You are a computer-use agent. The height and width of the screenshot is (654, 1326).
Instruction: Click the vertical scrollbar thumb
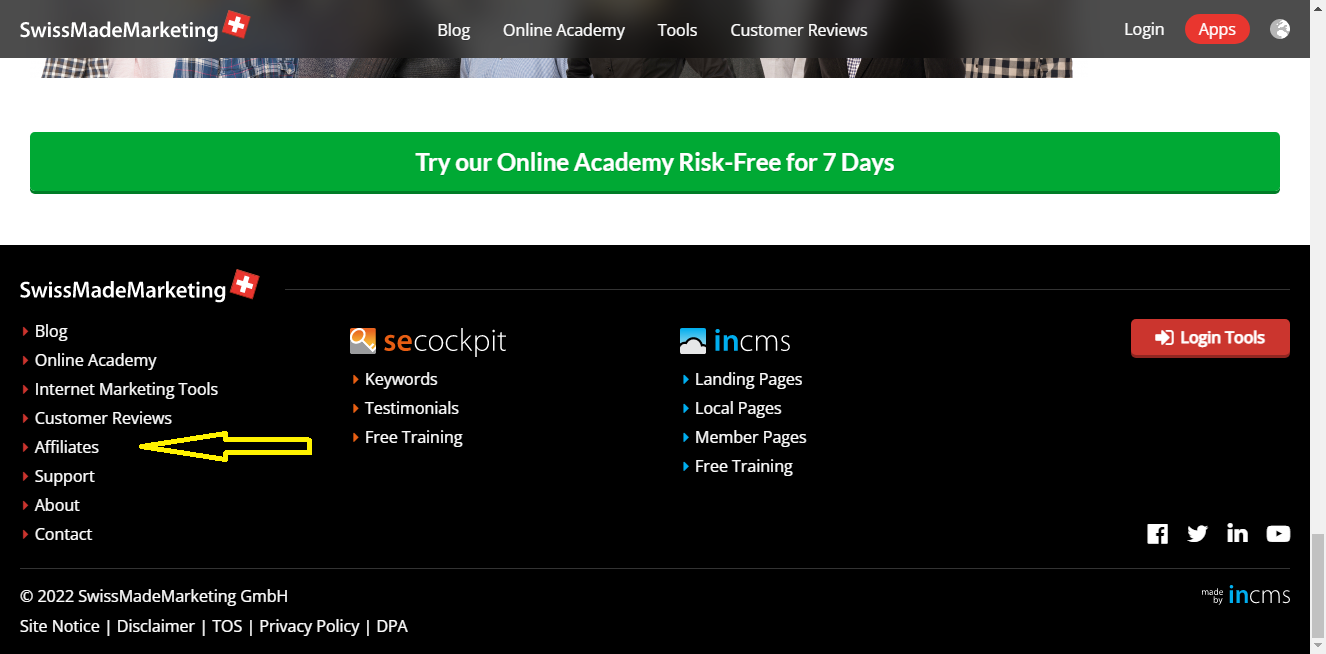click(x=1318, y=587)
